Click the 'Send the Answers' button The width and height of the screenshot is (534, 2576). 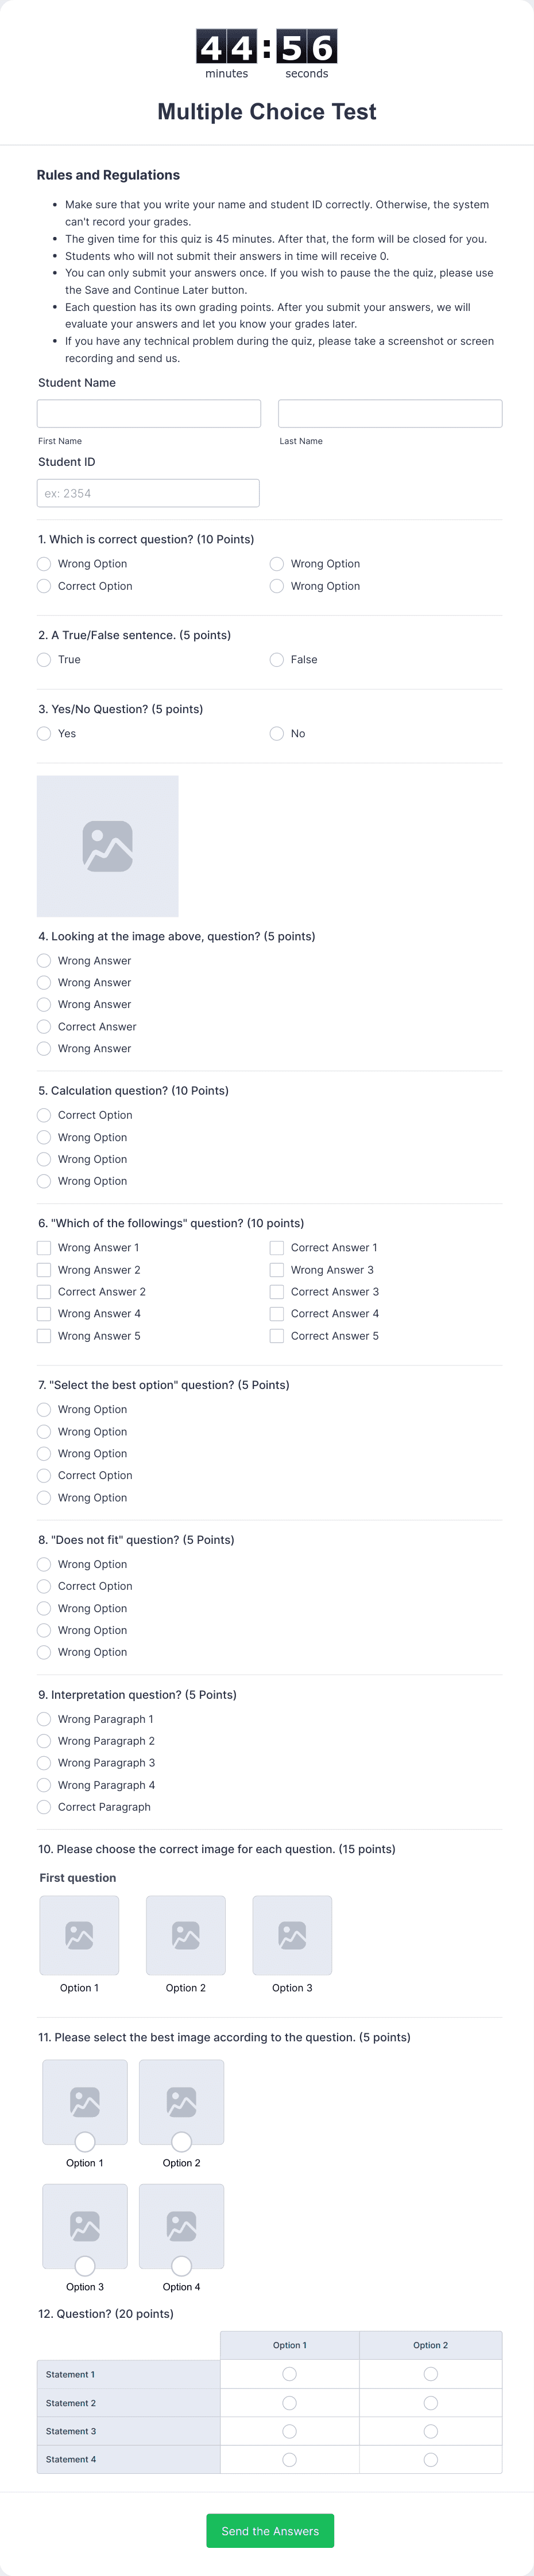270,2530
